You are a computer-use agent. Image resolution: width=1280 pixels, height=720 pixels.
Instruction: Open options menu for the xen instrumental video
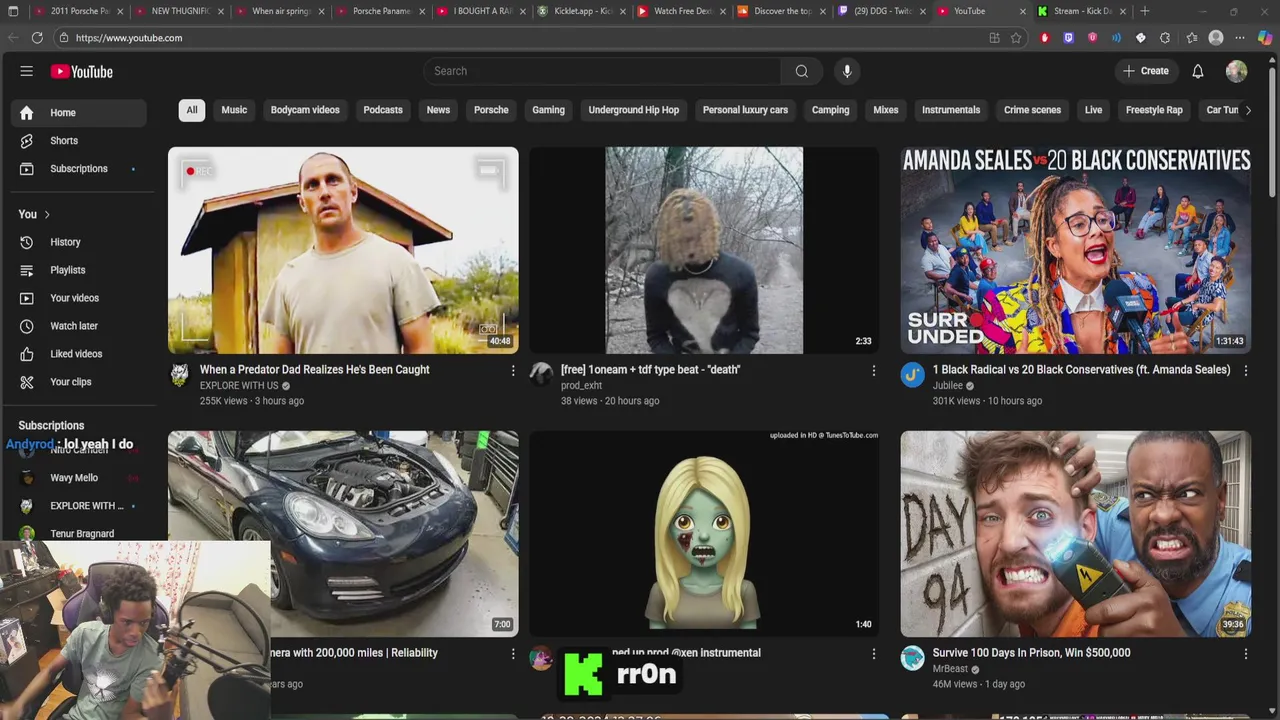(873, 653)
